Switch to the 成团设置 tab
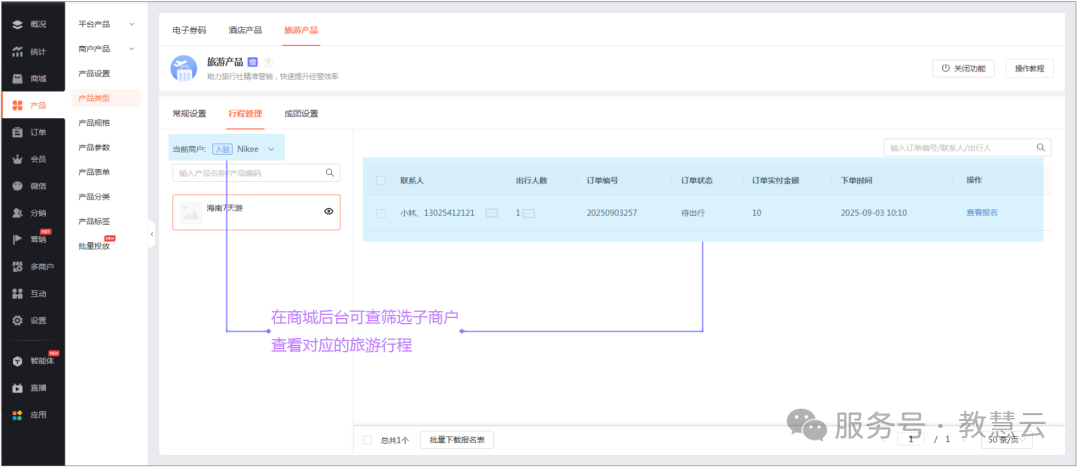This screenshot has height=468, width=1080. tap(301, 114)
